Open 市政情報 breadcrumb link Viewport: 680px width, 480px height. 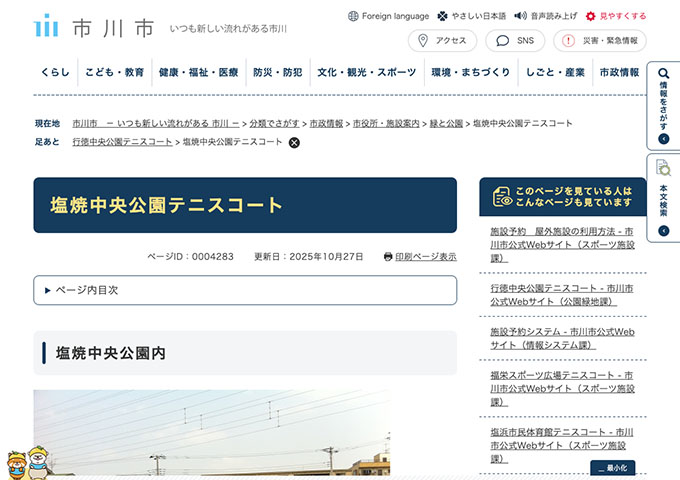pyautogui.click(x=326, y=124)
